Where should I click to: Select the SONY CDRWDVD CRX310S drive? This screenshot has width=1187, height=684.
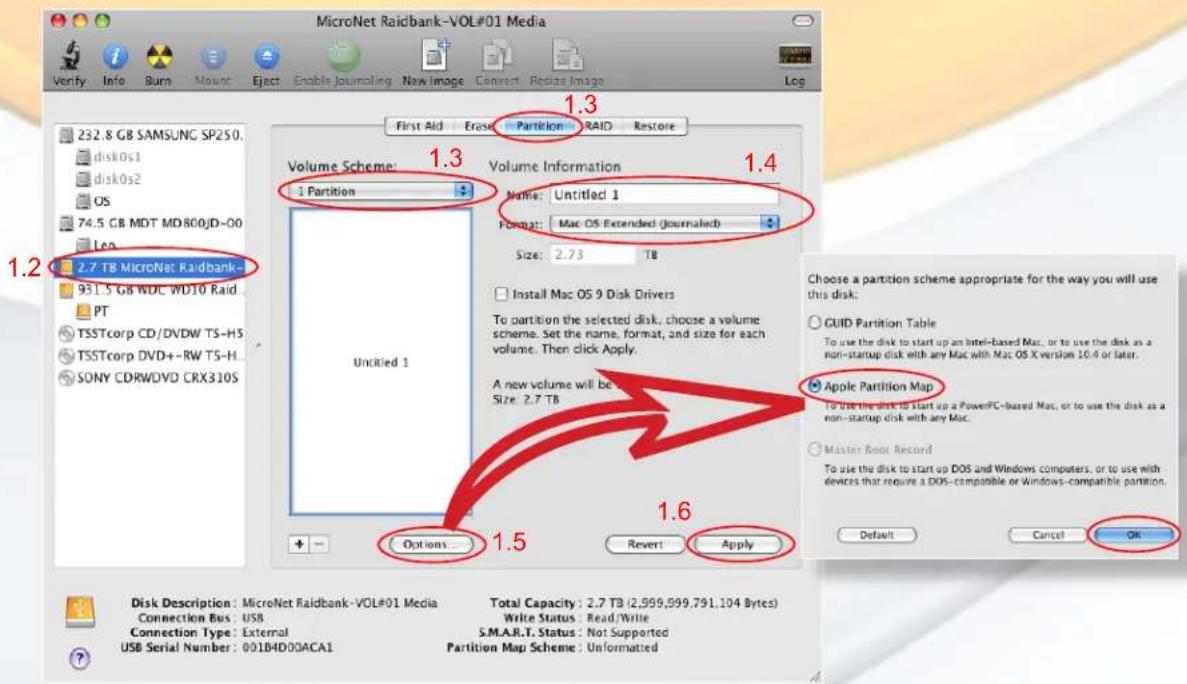coord(149,377)
